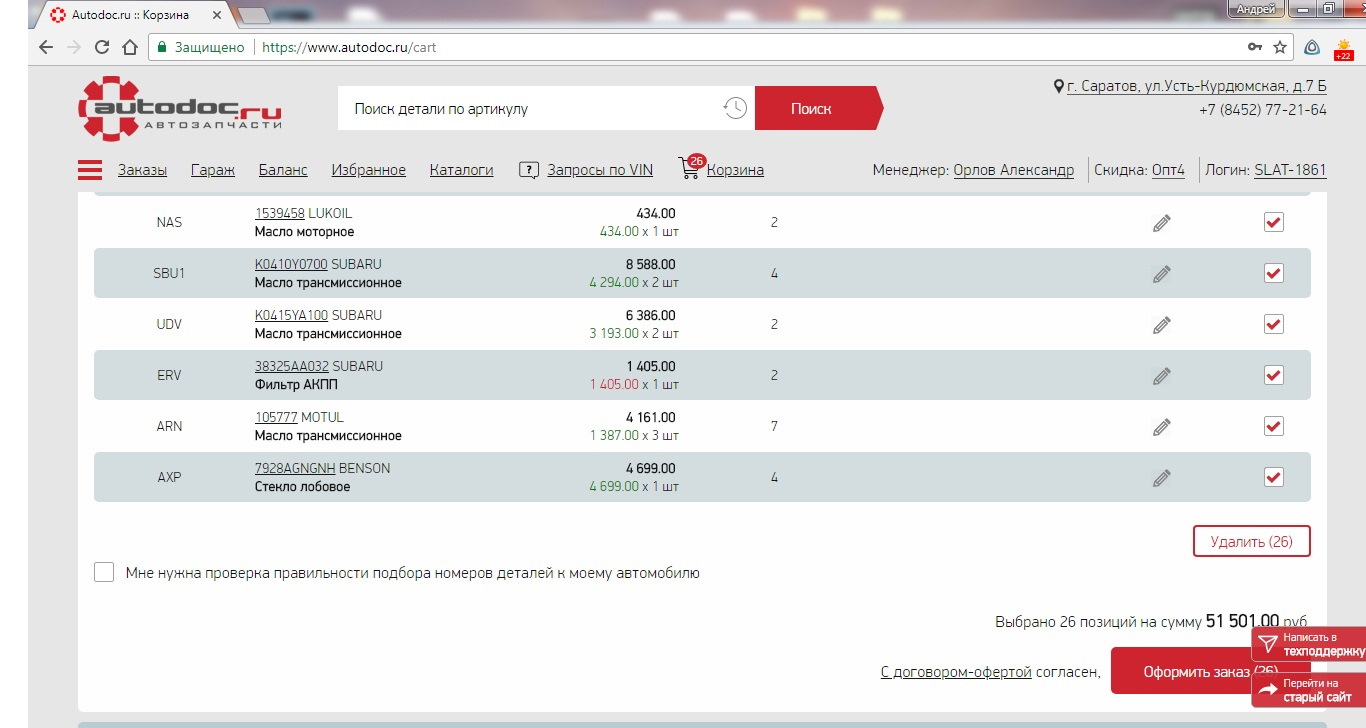The image size is (1366, 728).
Task: Open a new browser tab
Action: coord(254,15)
